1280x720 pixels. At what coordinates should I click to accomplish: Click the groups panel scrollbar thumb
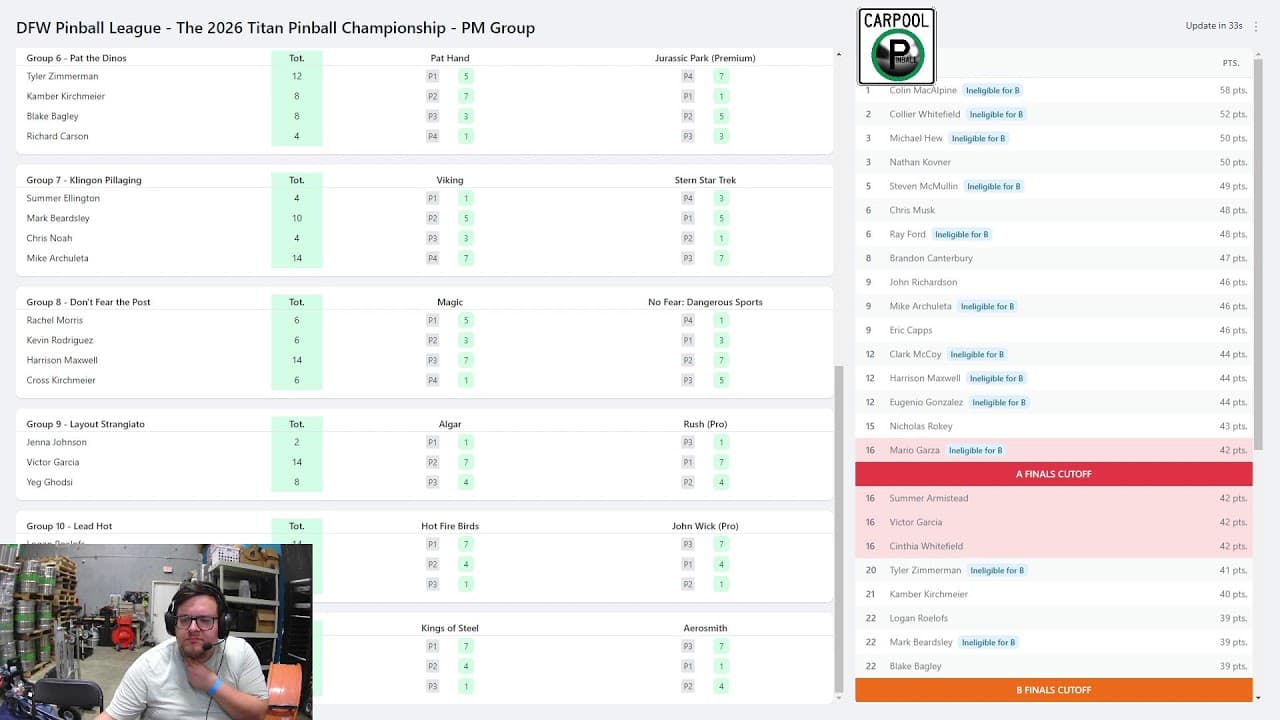point(838,527)
